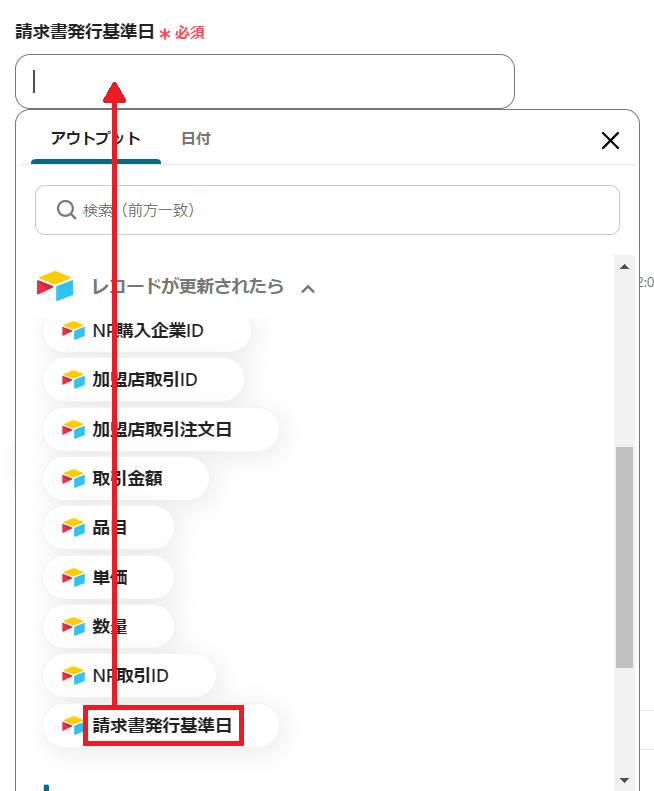Collapse the レコードが更新されたら section chevron
Screen dimensions: 654x791
click(308, 289)
